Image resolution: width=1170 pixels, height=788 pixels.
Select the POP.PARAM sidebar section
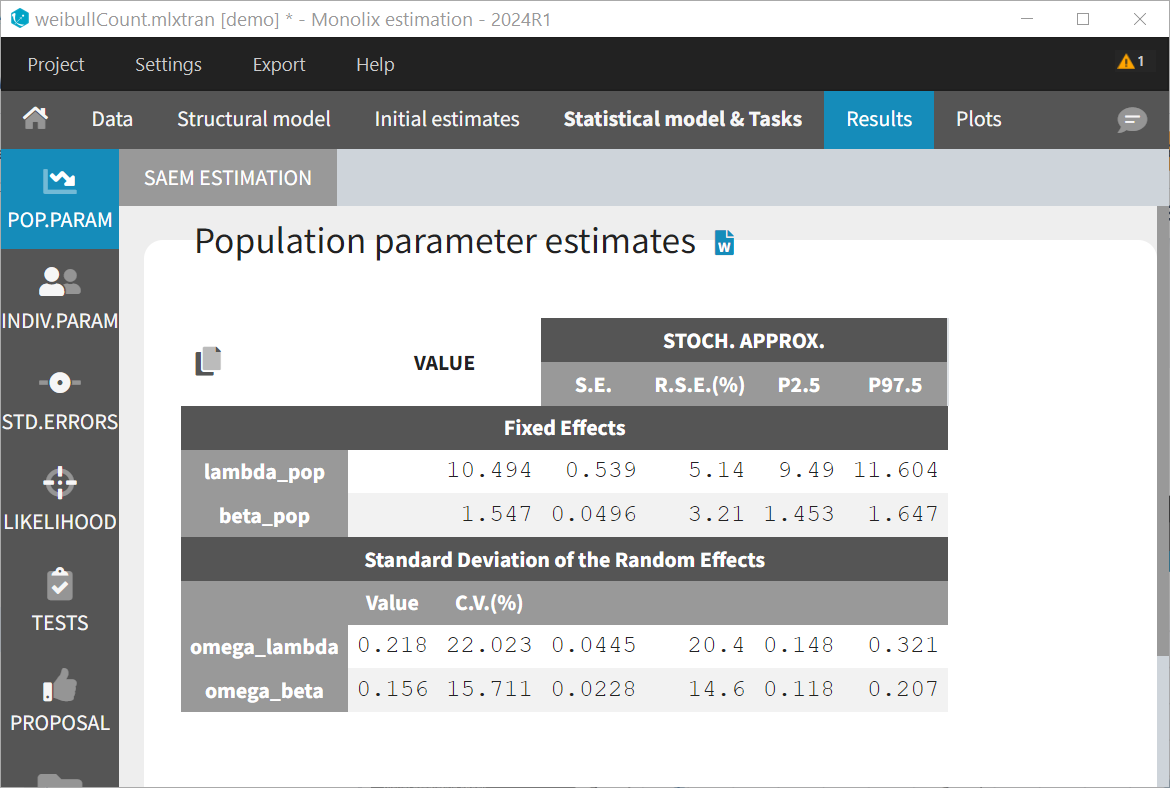(59, 199)
